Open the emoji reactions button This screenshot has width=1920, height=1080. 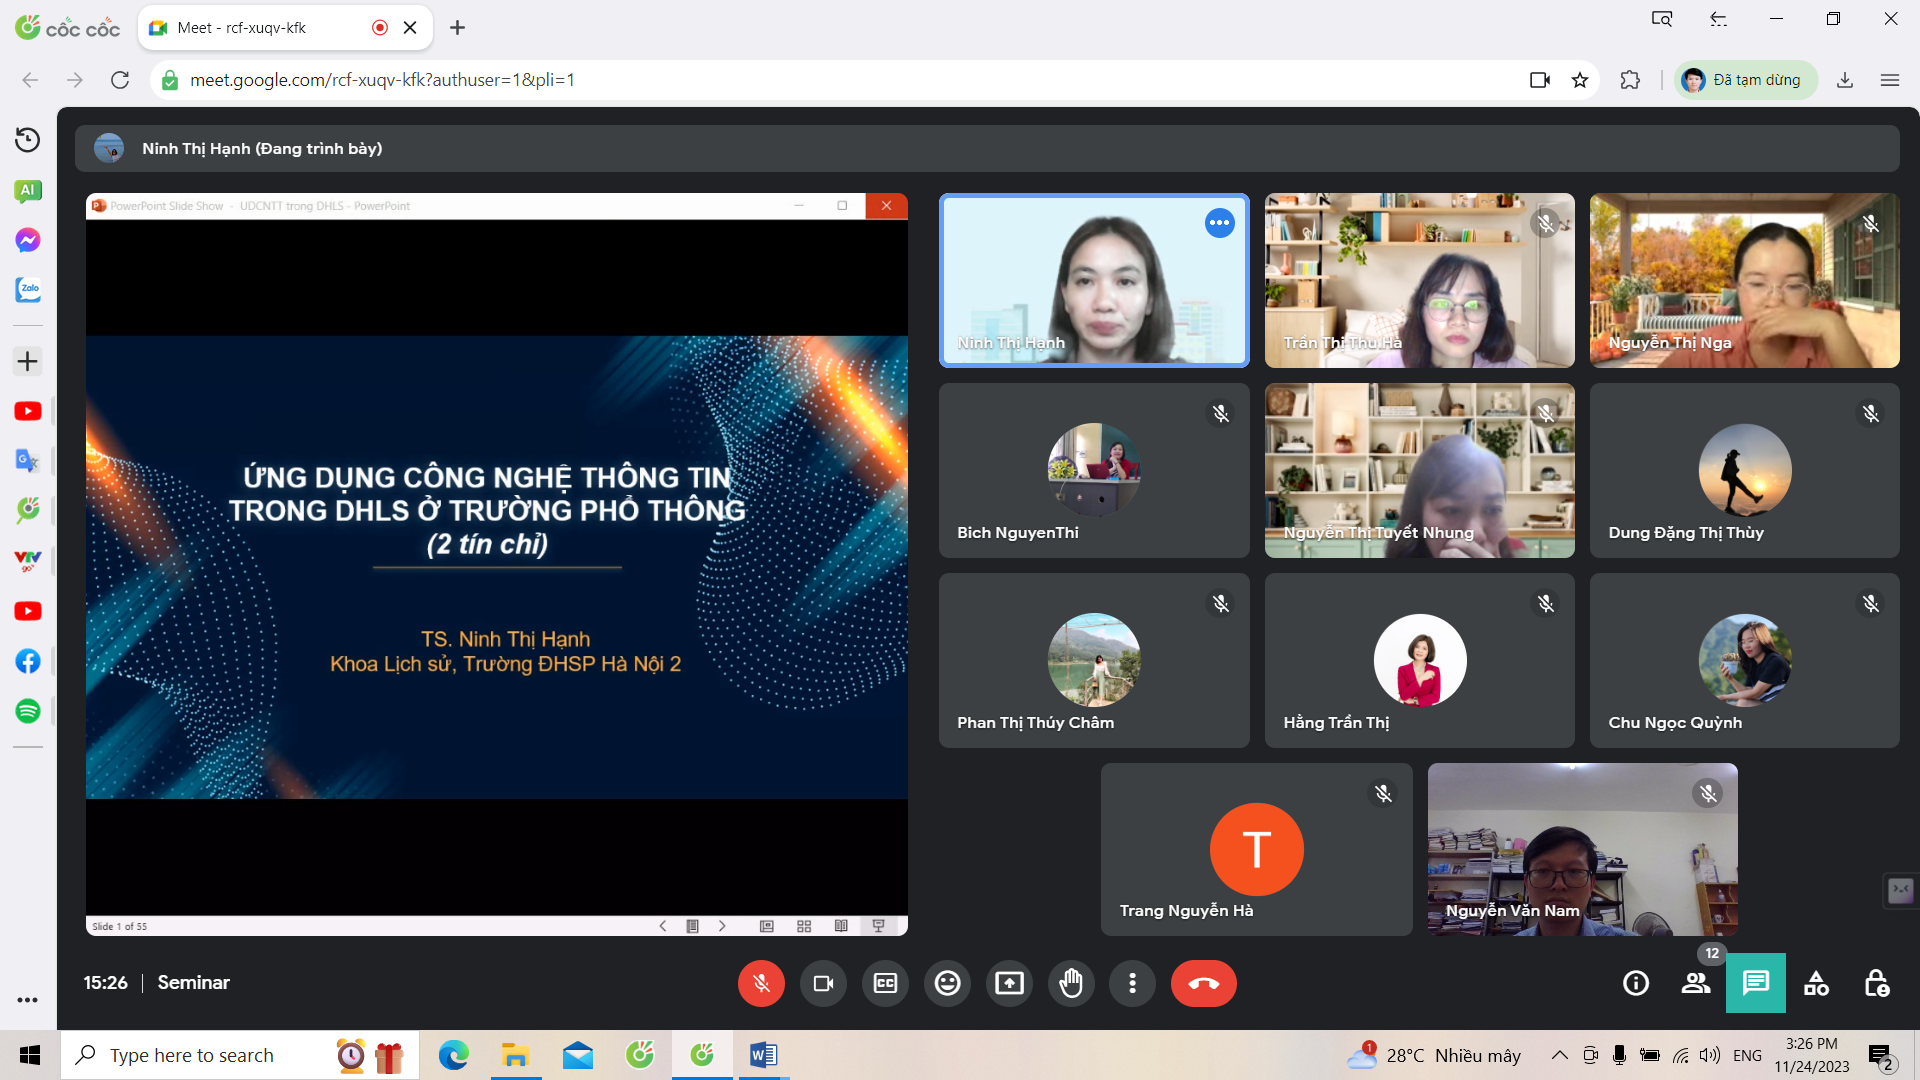point(947,984)
